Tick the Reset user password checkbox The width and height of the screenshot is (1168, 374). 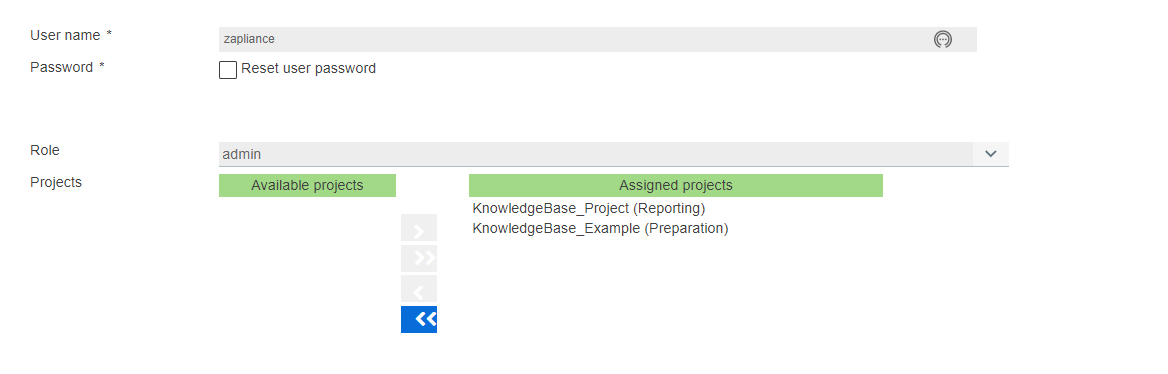pyautogui.click(x=228, y=70)
